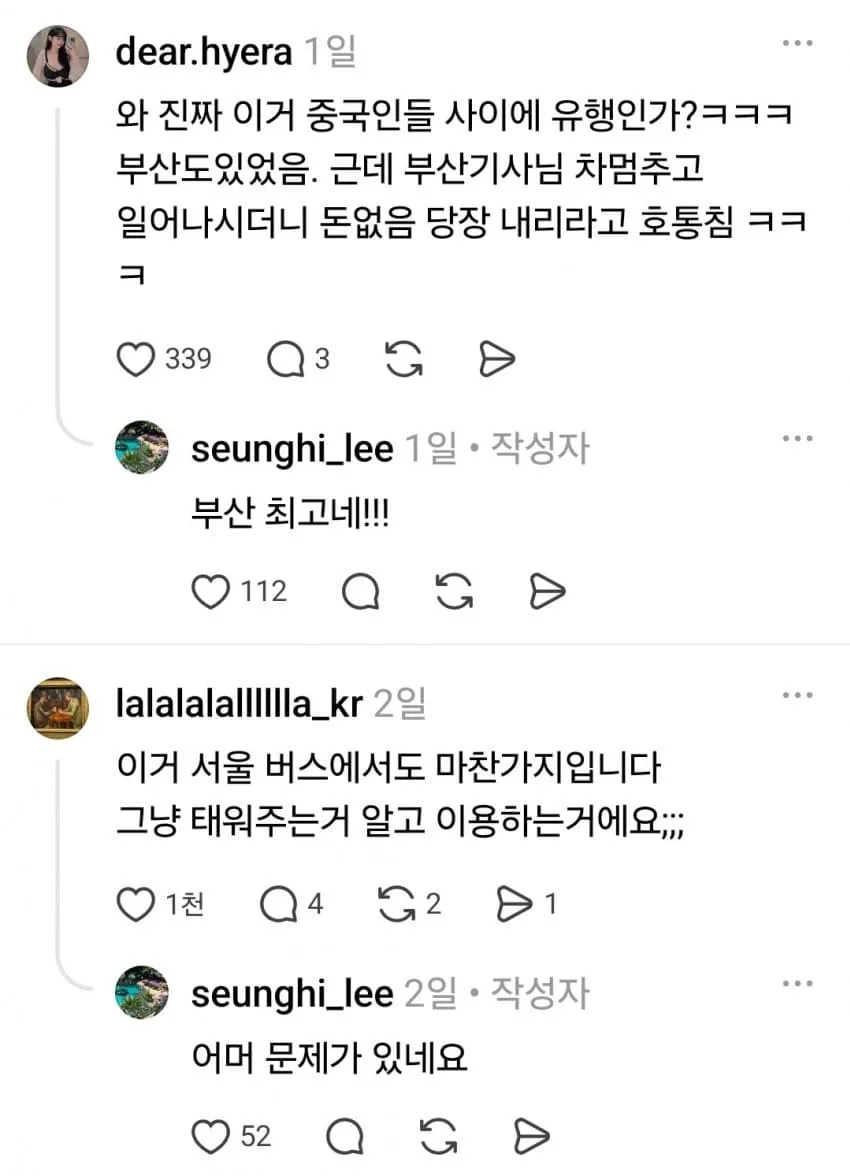Screen dimensions: 850x1176
Task: Repost dear.hyera's comment
Action: tap(404, 358)
